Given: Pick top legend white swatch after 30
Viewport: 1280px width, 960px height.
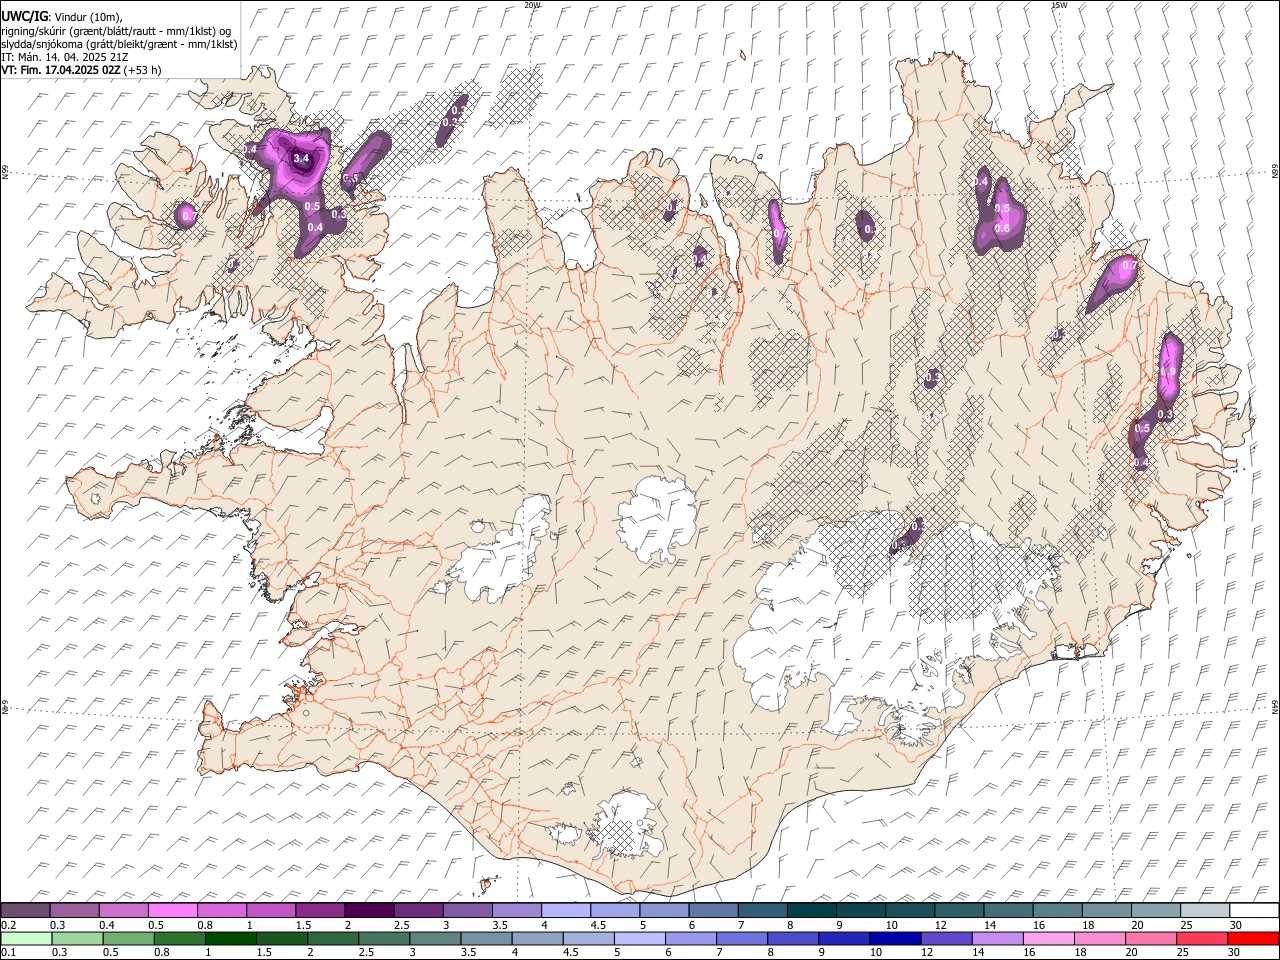Looking at the screenshot, I should (1254, 910).
